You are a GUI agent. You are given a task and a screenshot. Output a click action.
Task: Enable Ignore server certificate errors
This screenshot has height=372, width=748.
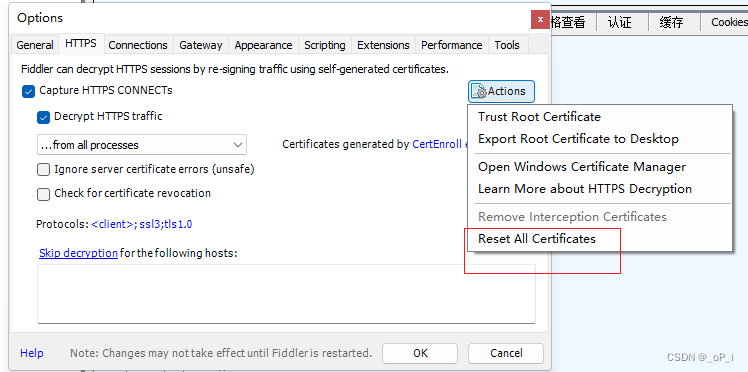[43, 169]
